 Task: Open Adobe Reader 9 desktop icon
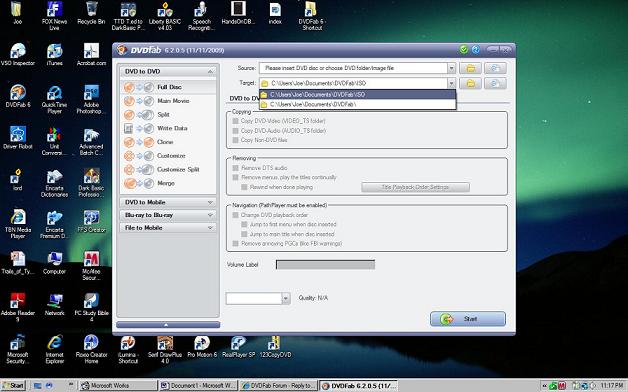pos(18,308)
